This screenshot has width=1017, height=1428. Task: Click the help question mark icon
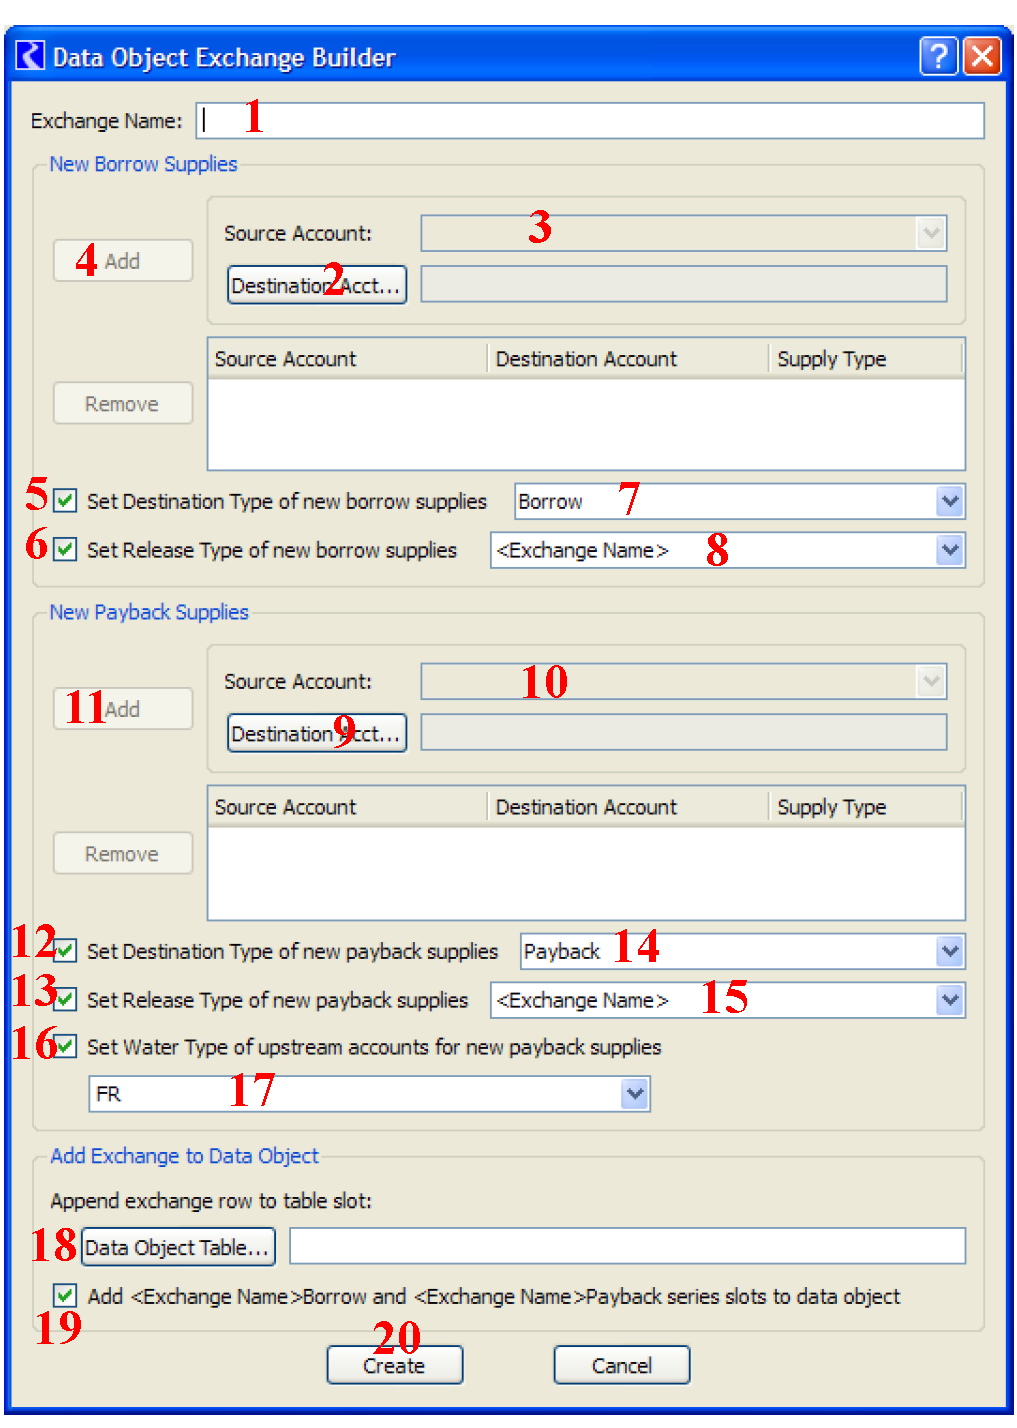coord(938,56)
